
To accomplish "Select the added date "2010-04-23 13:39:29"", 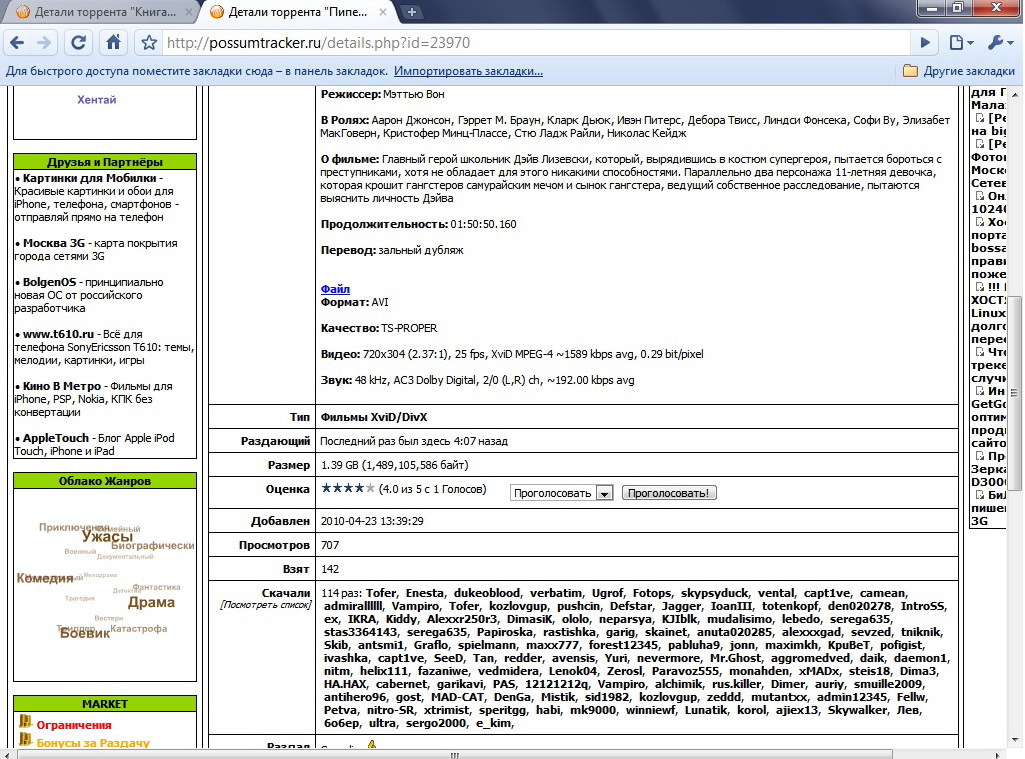I will pyautogui.click(x=372, y=521).
